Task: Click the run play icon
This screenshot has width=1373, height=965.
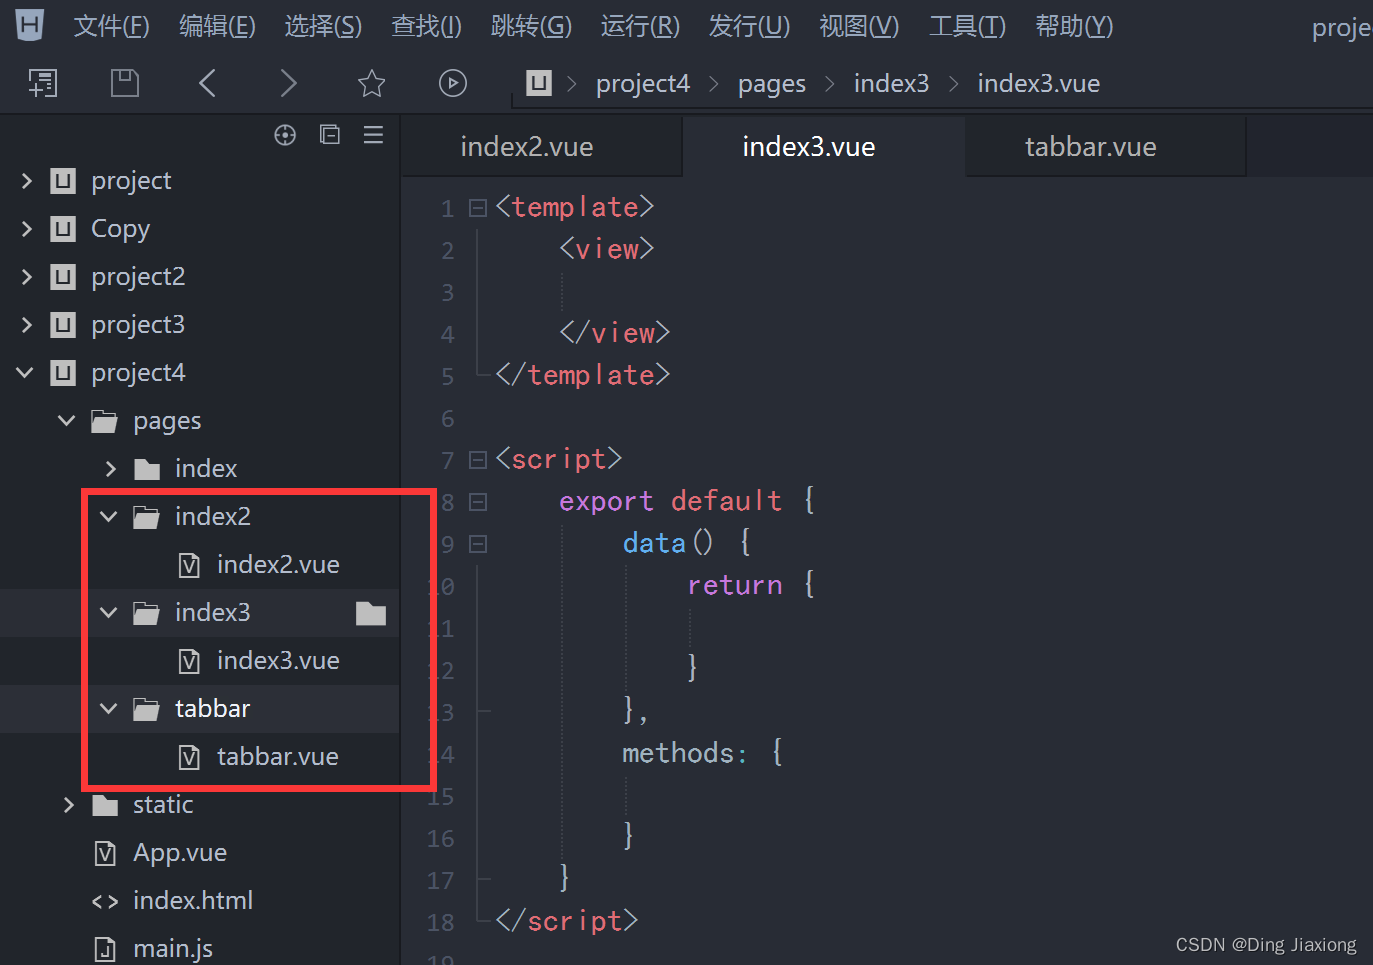Action: (453, 83)
